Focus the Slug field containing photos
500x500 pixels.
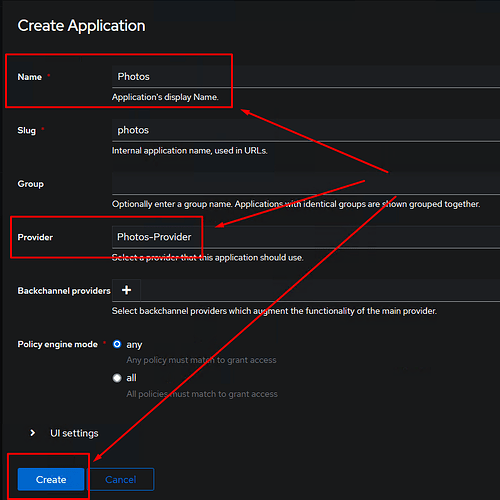pyautogui.click(x=306, y=130)
